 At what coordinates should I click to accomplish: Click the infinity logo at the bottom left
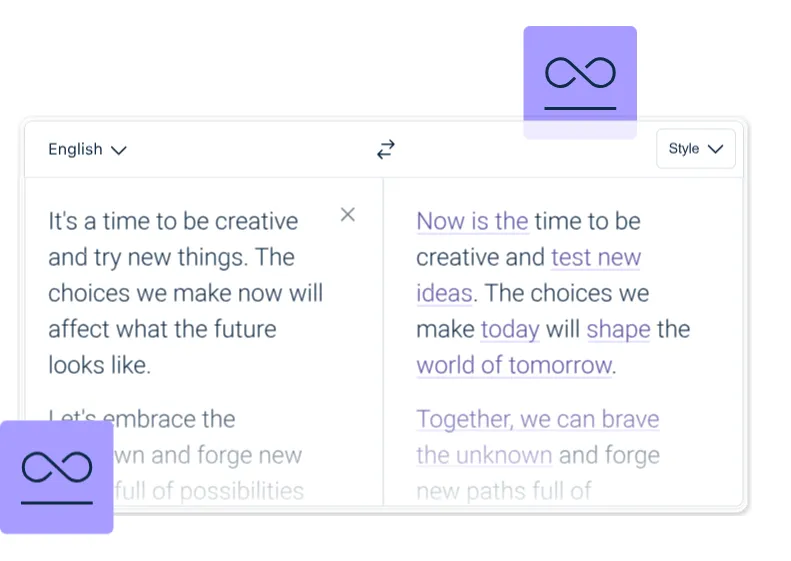pos(57,476)
